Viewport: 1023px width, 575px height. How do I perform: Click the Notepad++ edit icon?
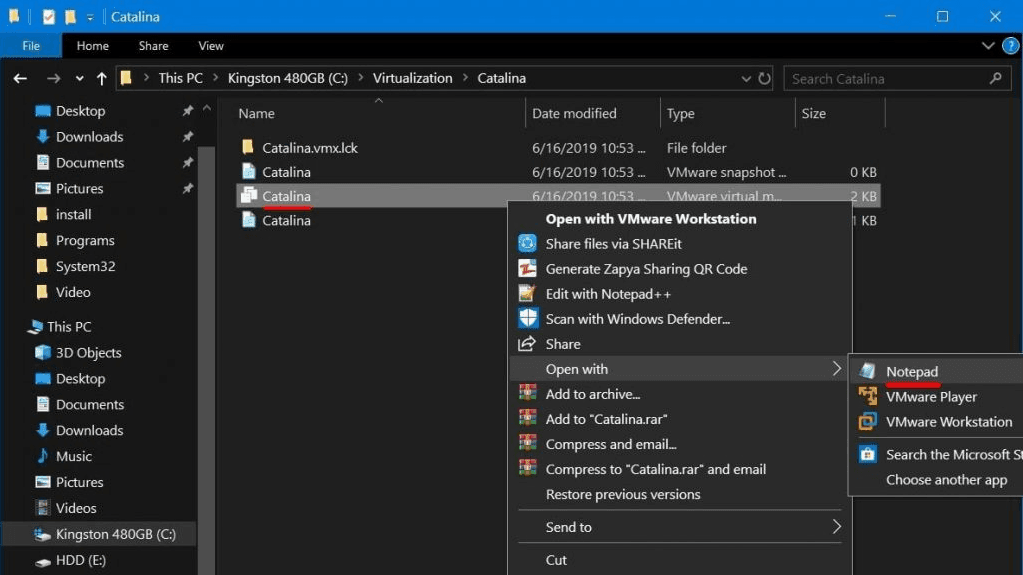point(527,294)
